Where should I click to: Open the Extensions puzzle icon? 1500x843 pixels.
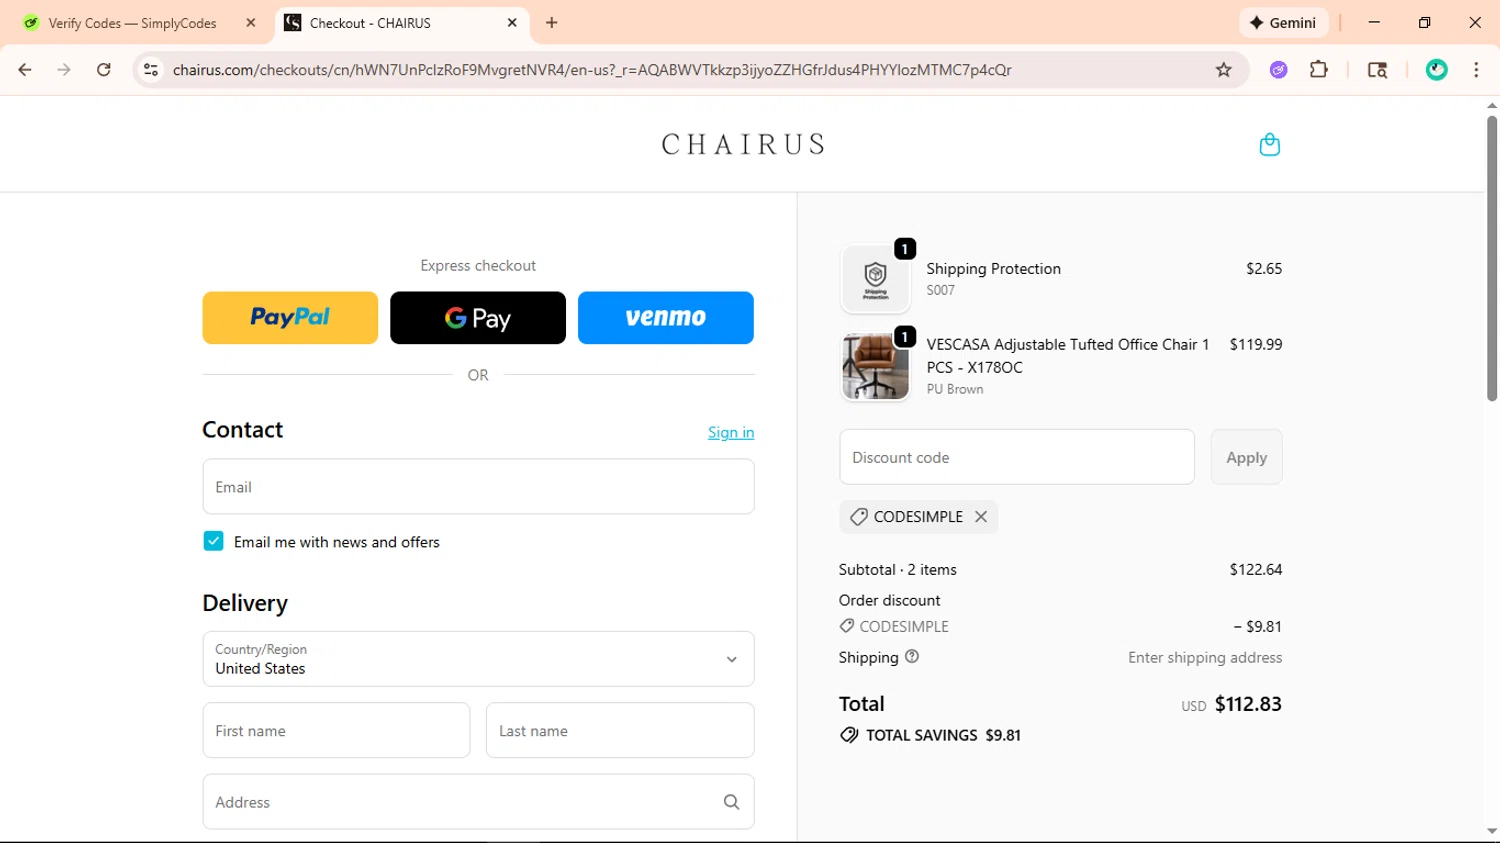point(1319,70)
